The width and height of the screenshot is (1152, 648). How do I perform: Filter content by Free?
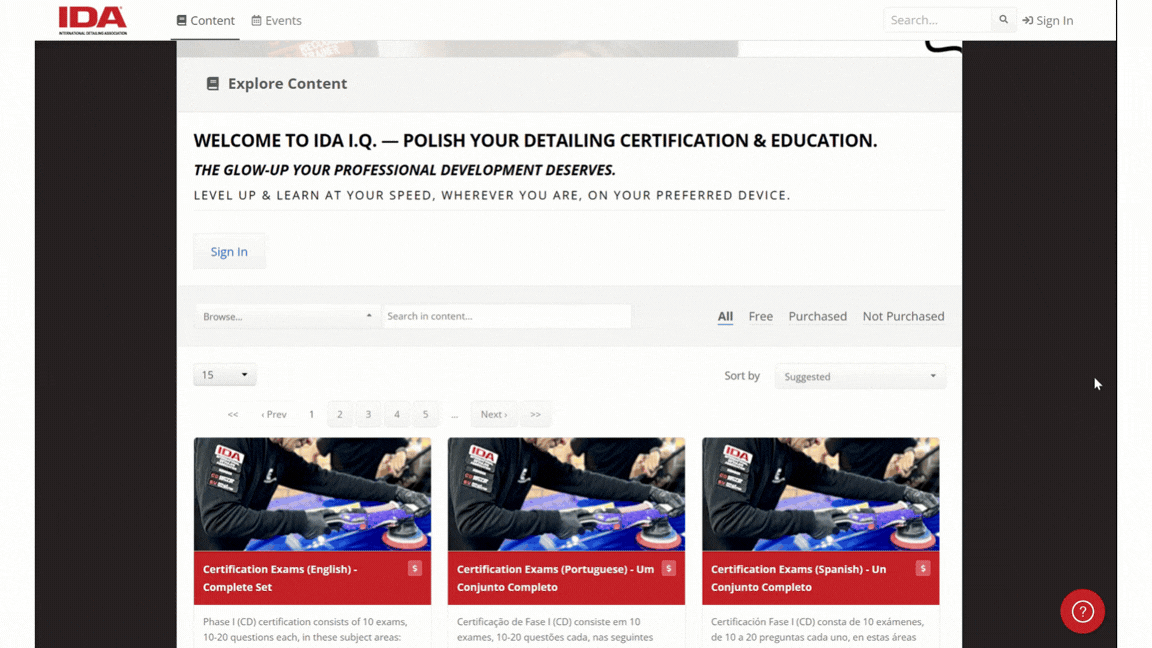tap(760, 316)
